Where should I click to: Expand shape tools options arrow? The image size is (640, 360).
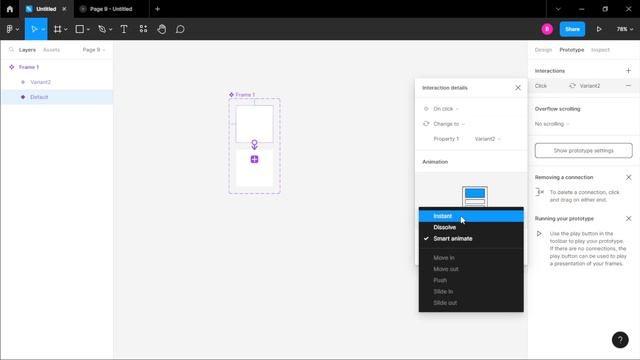pyautogui.click(x=88, y=29)
